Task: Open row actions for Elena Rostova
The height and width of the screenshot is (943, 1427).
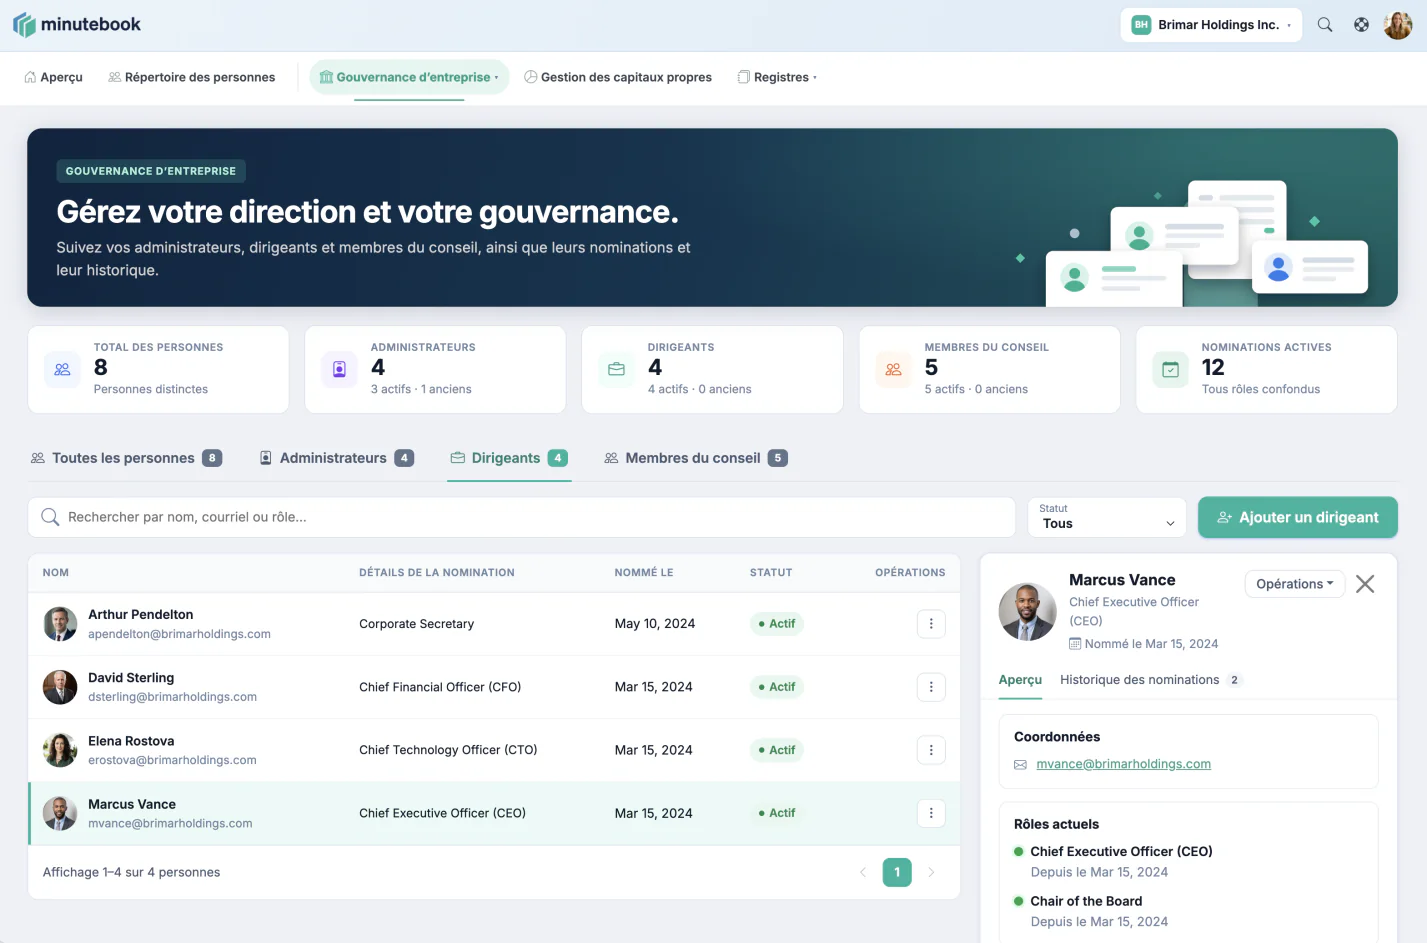Action: pyautogui.click(x=931, y=750)
